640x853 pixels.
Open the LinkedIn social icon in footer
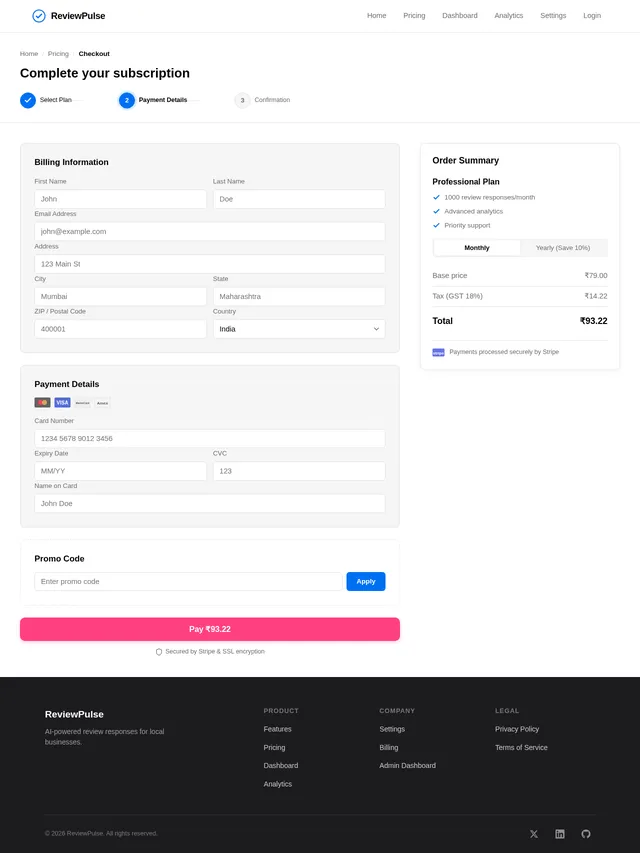pyautogui.click(x=560, y=834)
